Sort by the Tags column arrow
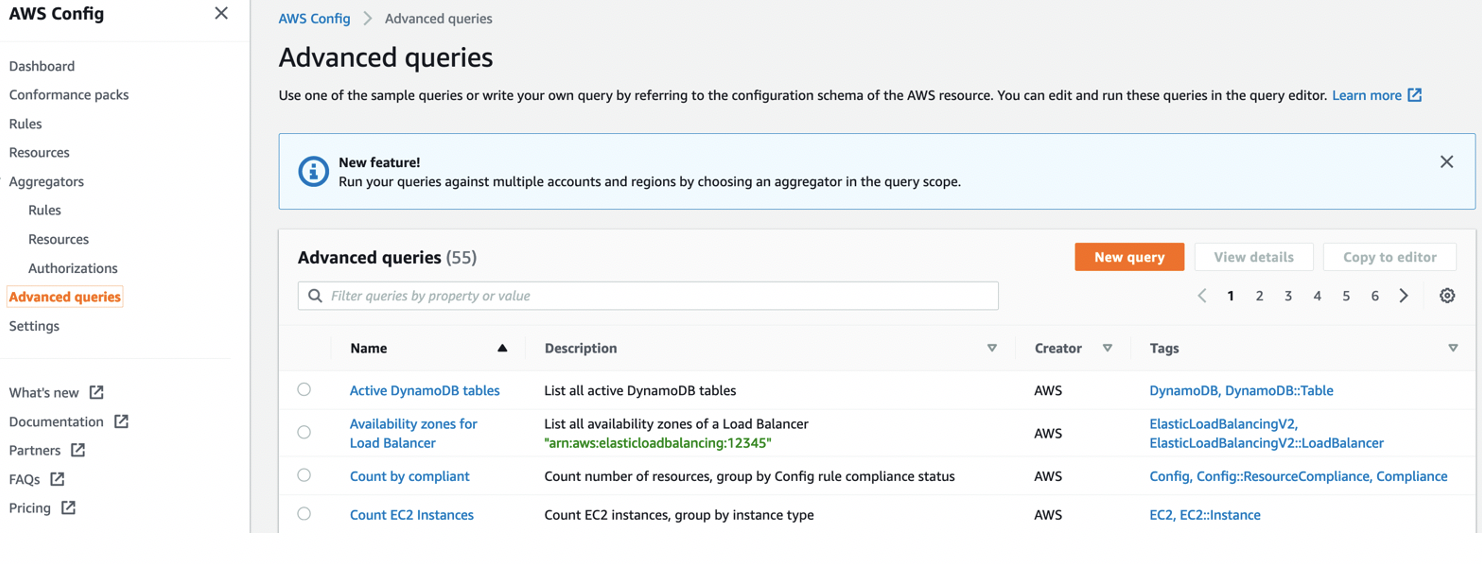 tap(1453, 348)
